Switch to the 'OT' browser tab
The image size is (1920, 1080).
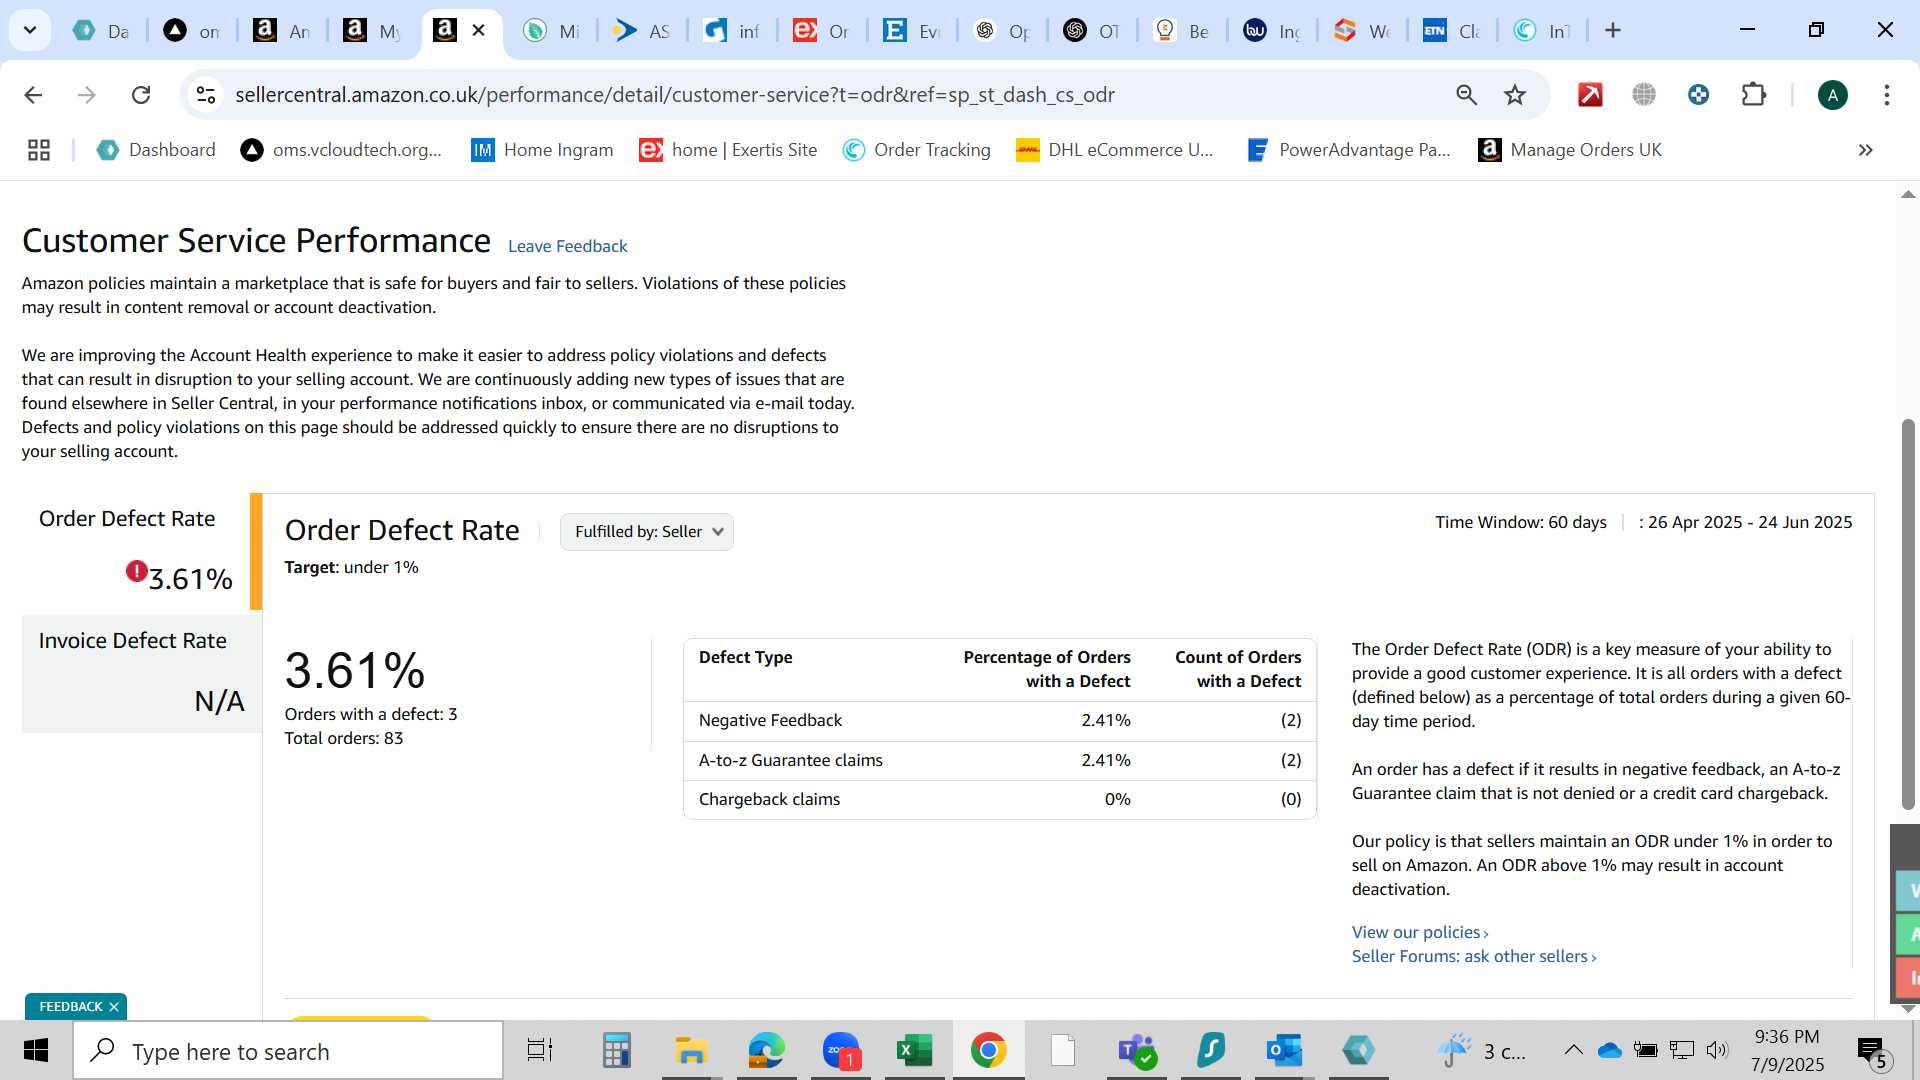click(x=1091, y=31)
